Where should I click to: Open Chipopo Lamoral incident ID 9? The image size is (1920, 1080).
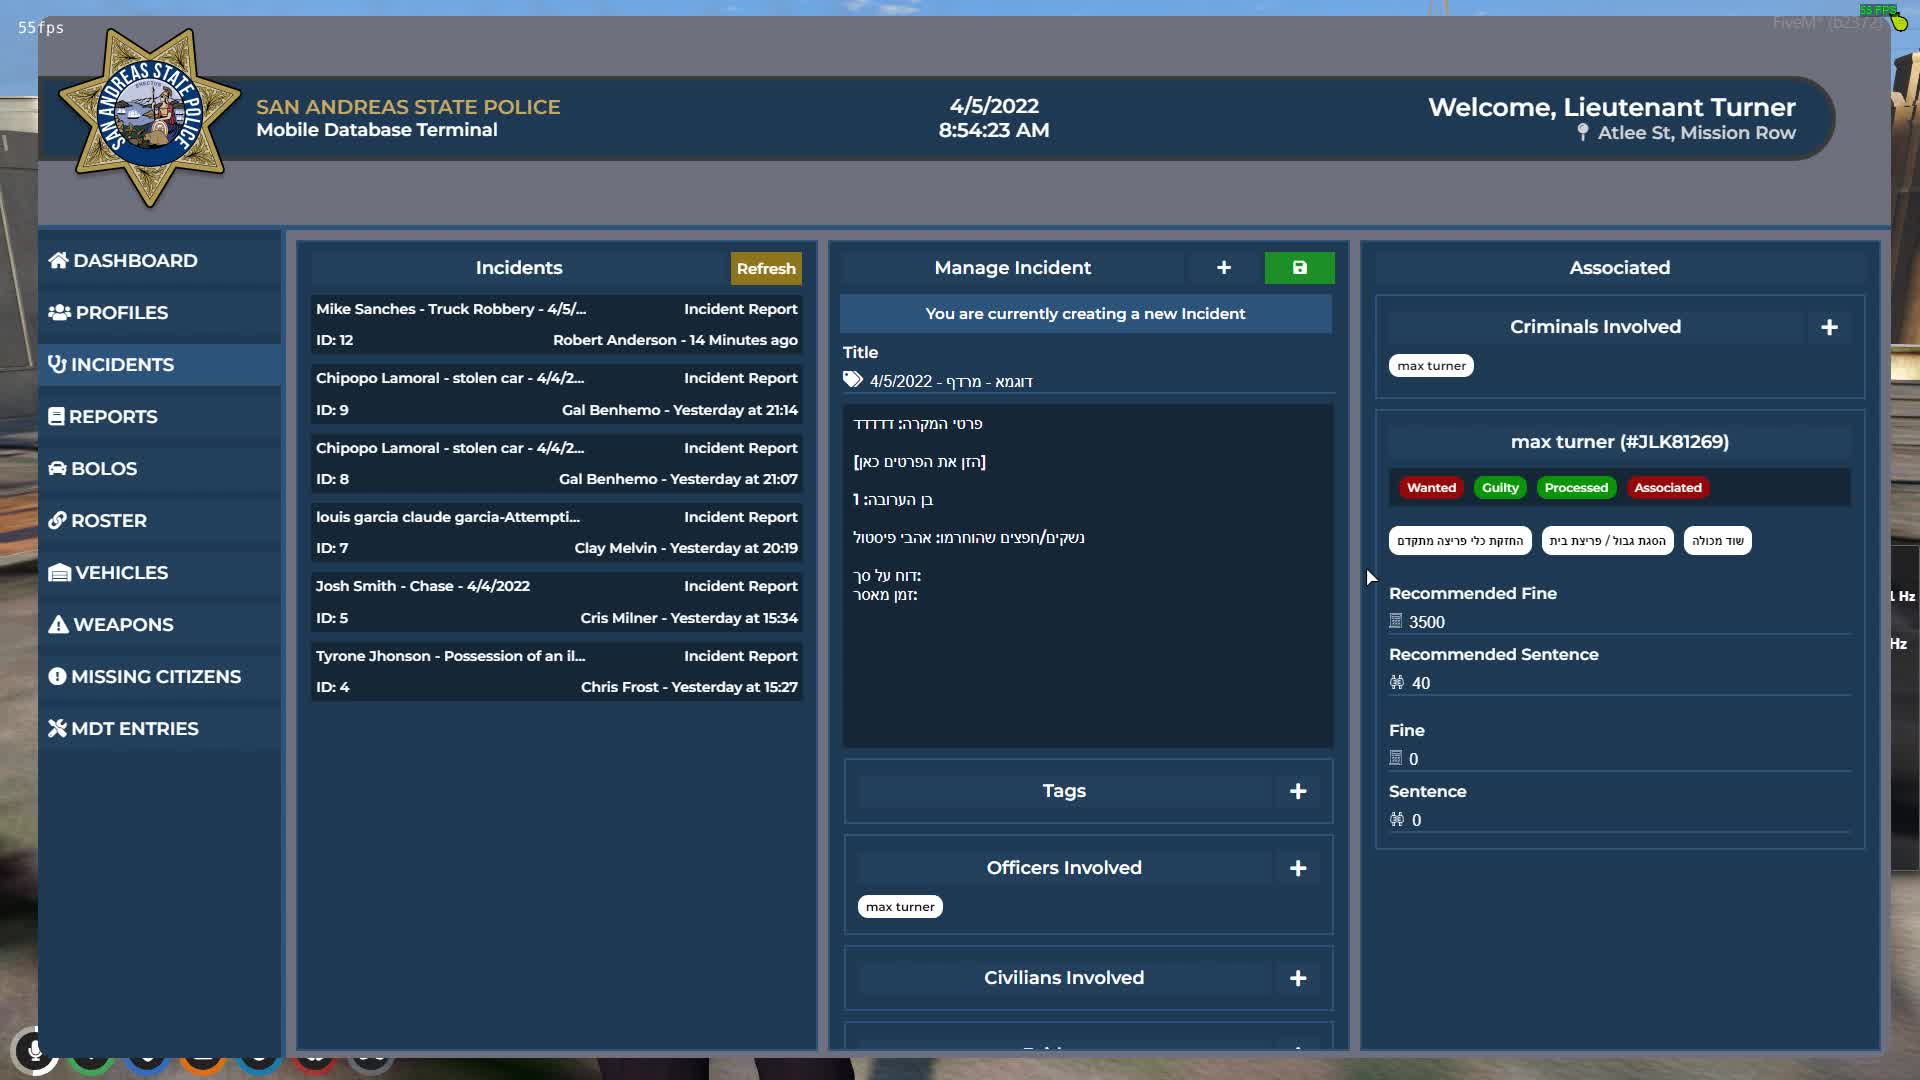(x=557, y=393)
